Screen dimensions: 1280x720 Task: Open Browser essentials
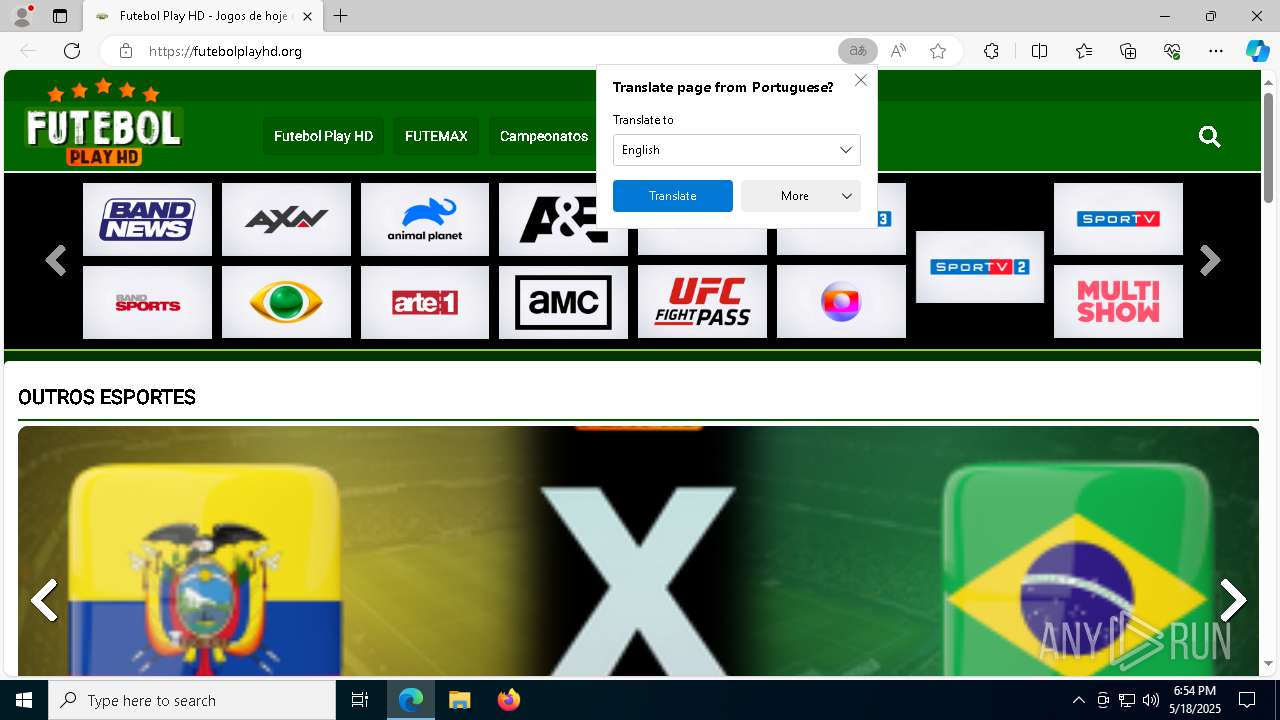pyautogui.click(x=1173, y=51)
